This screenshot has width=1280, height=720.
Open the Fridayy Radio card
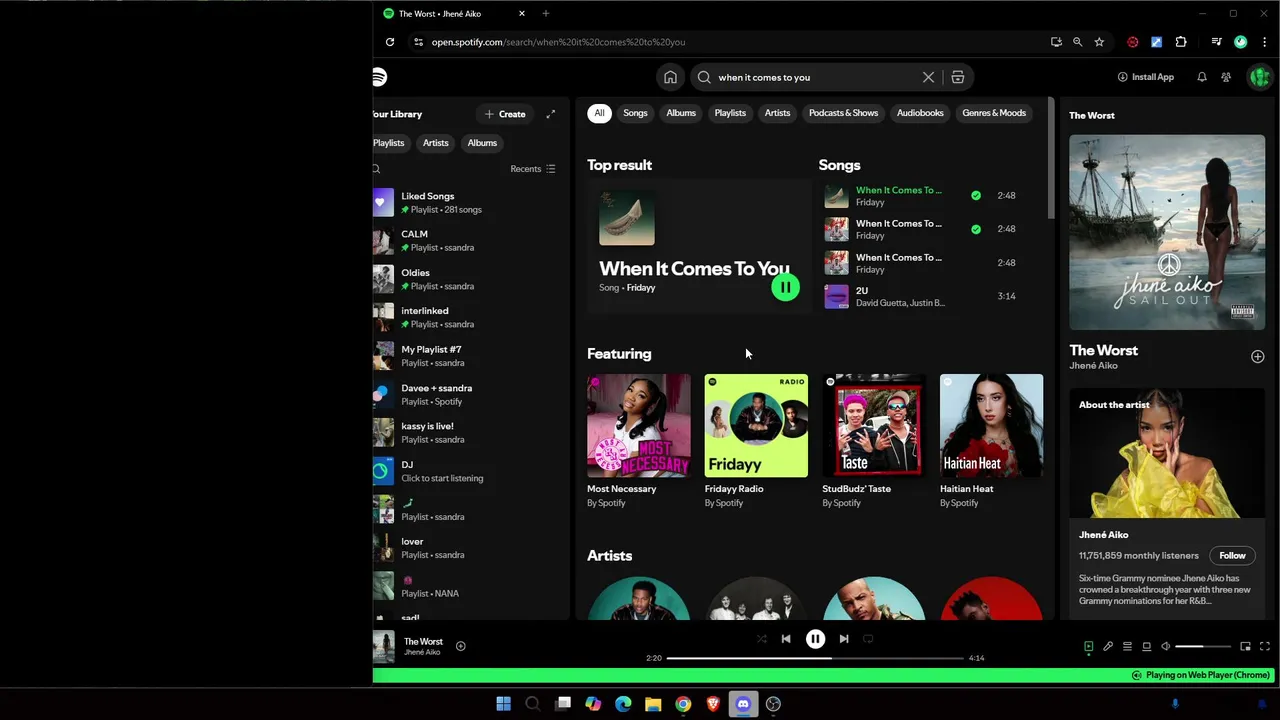pos(756,441)
